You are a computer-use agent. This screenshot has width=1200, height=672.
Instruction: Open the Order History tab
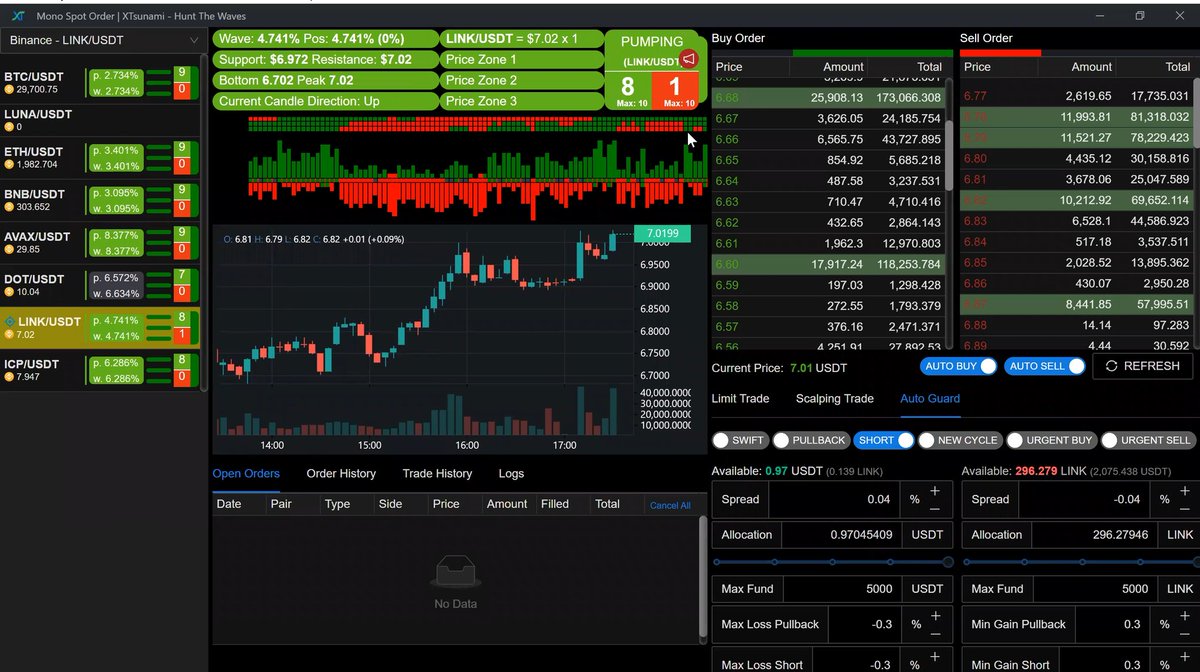tap(341, 473)
